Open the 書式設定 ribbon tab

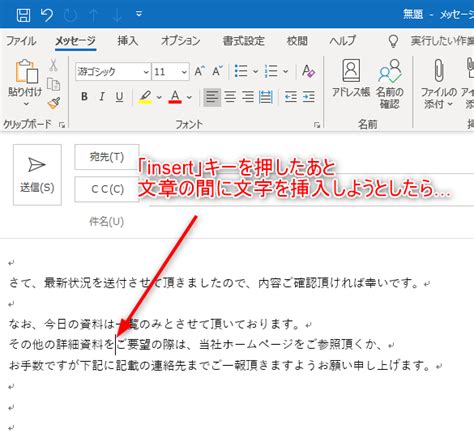pos(244,41)
